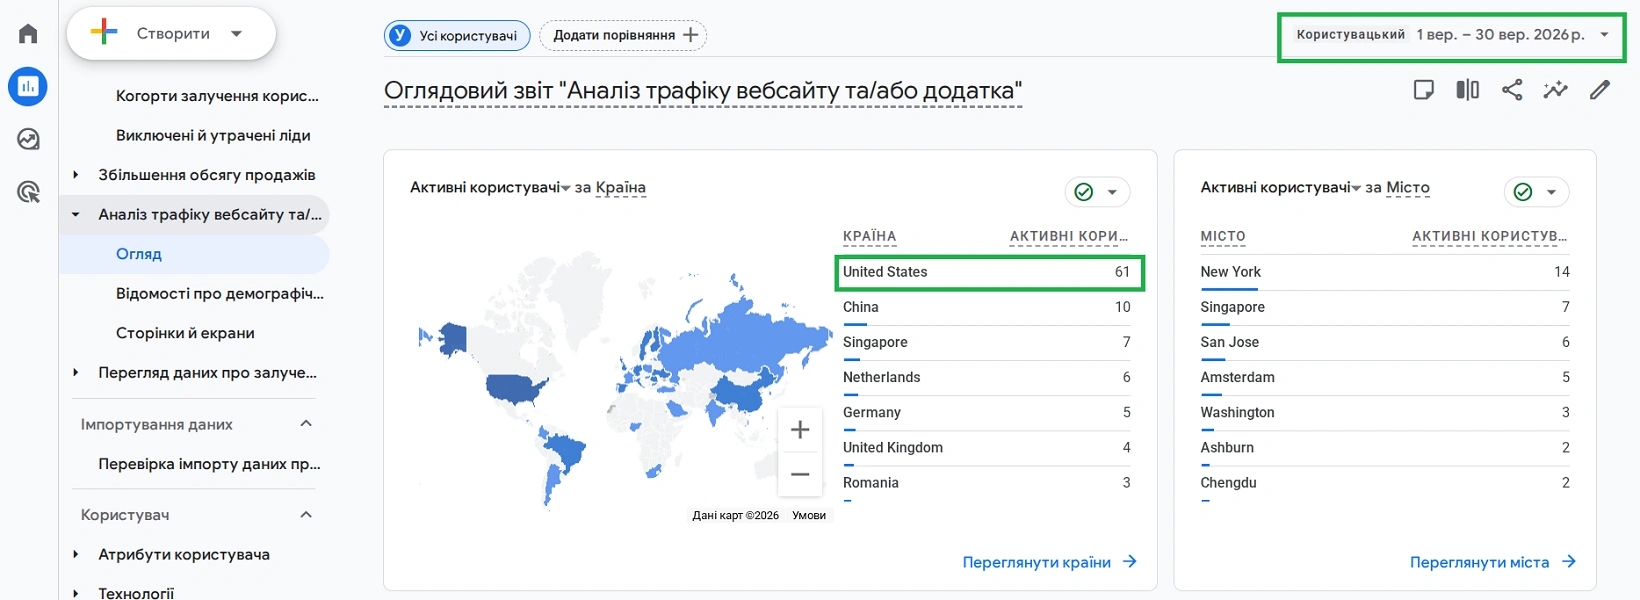Select the Romania row

click(986, 482)
